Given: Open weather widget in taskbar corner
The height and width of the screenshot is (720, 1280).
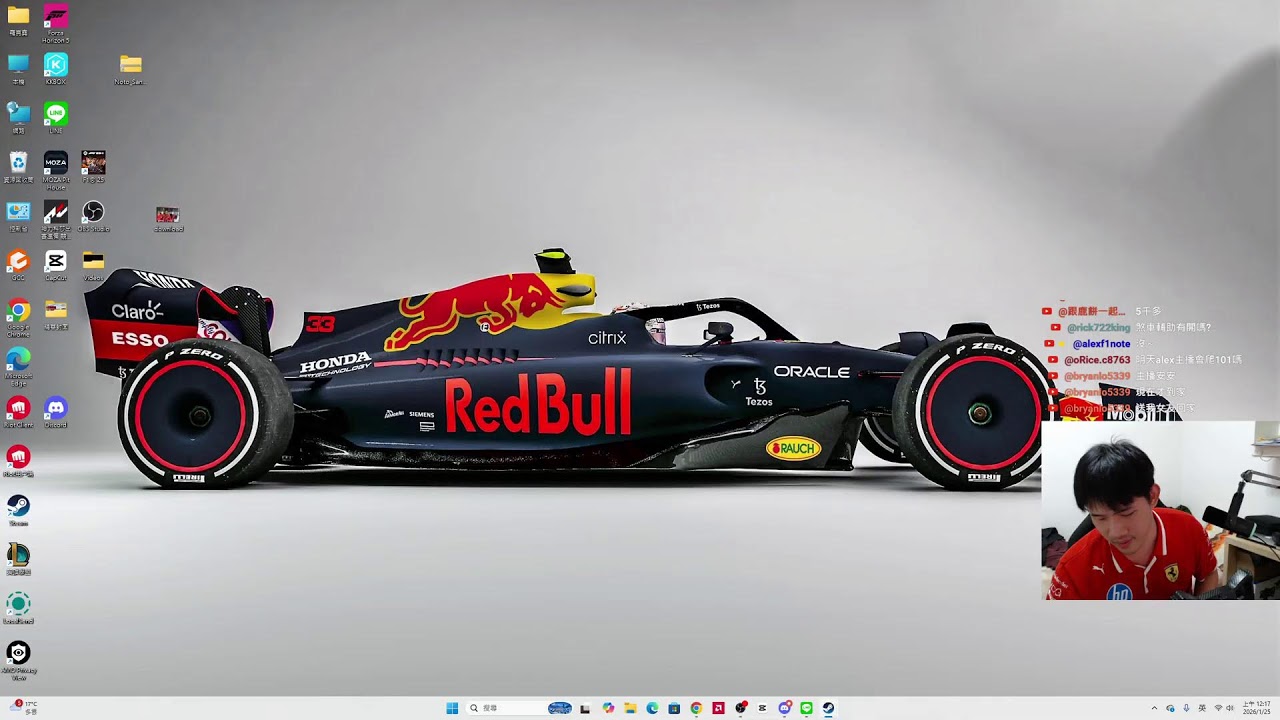Looking at the screenshot, I should pos(23,708).
